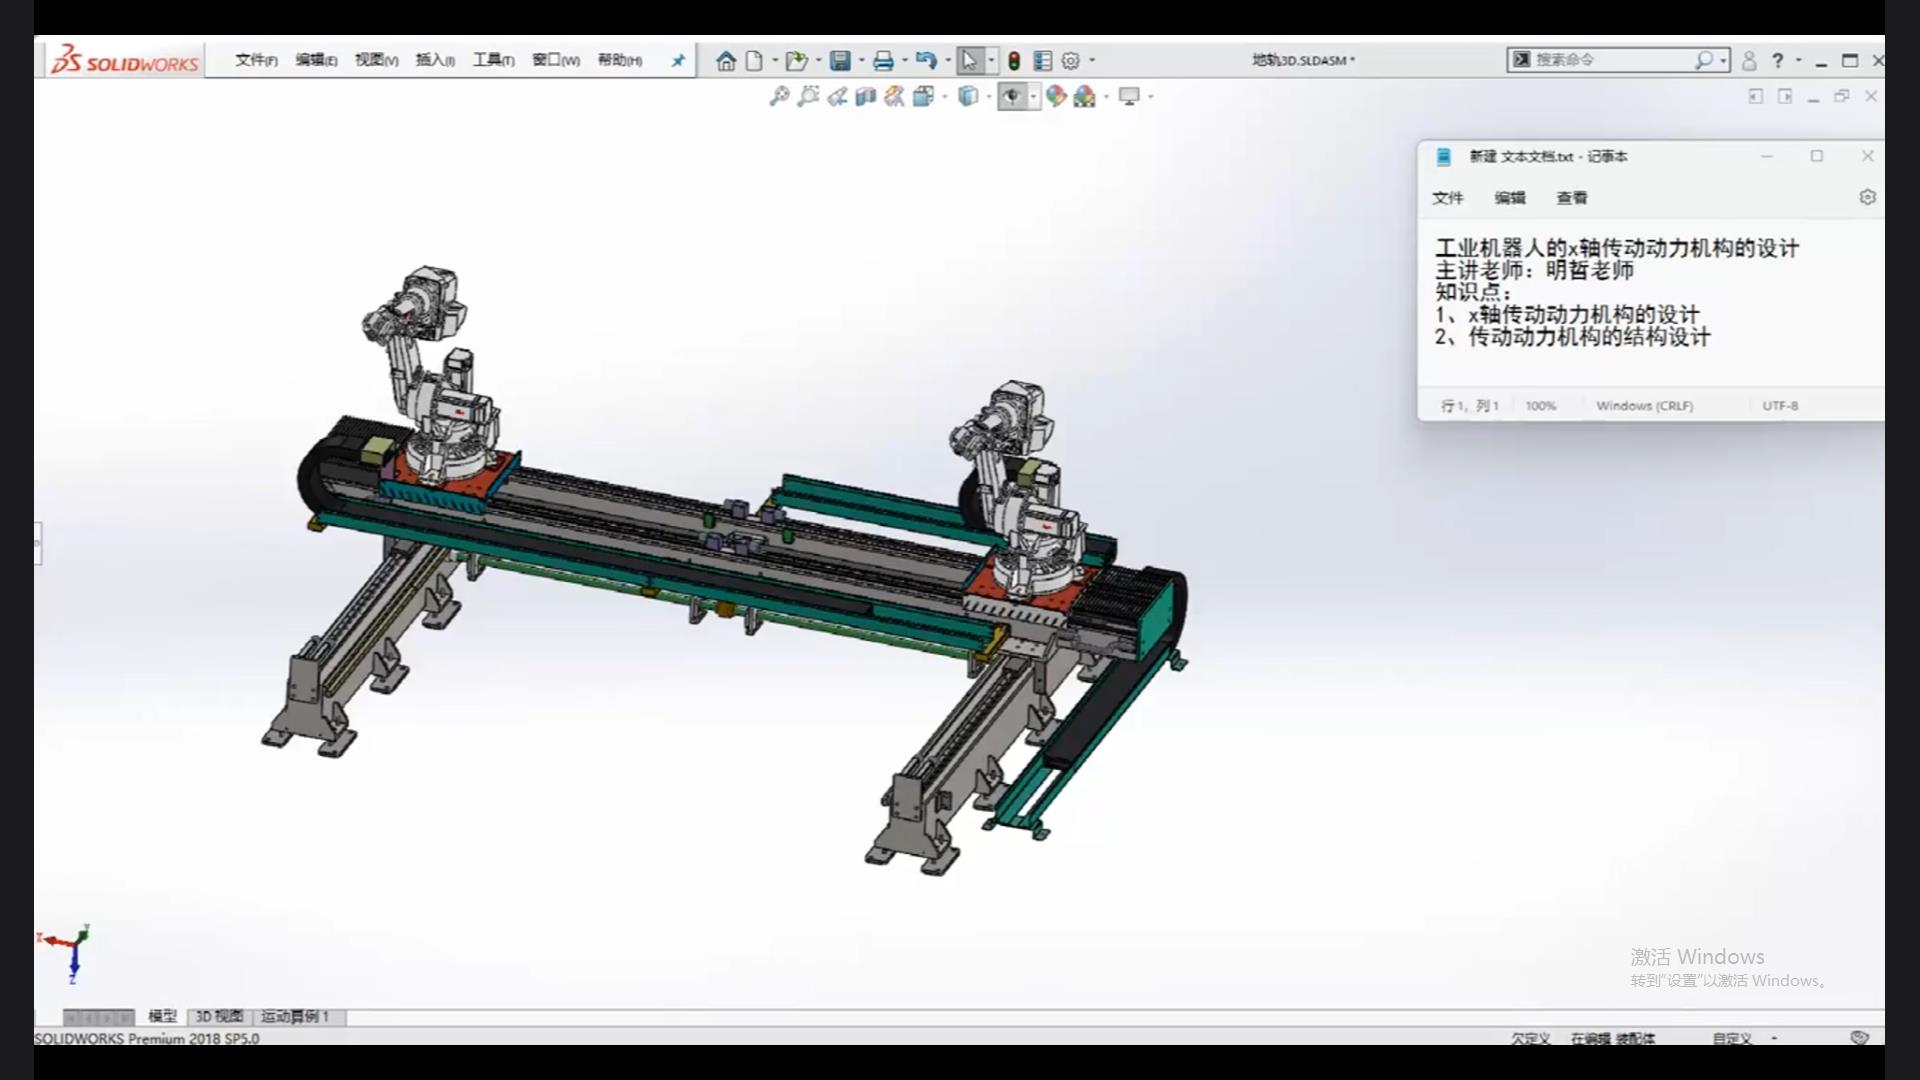Click the View Settings monitor icon
Image resolution: width=1920 pixels, height=1080 pixels.
click(x=1129, y=96)
